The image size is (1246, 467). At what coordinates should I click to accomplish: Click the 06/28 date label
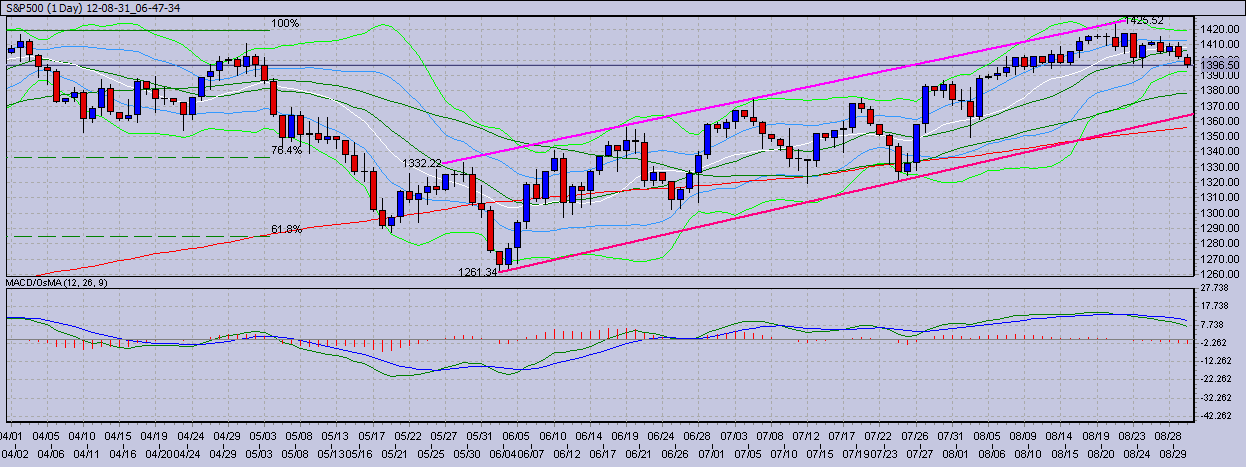pyautogui.click(x=697, y=437)
